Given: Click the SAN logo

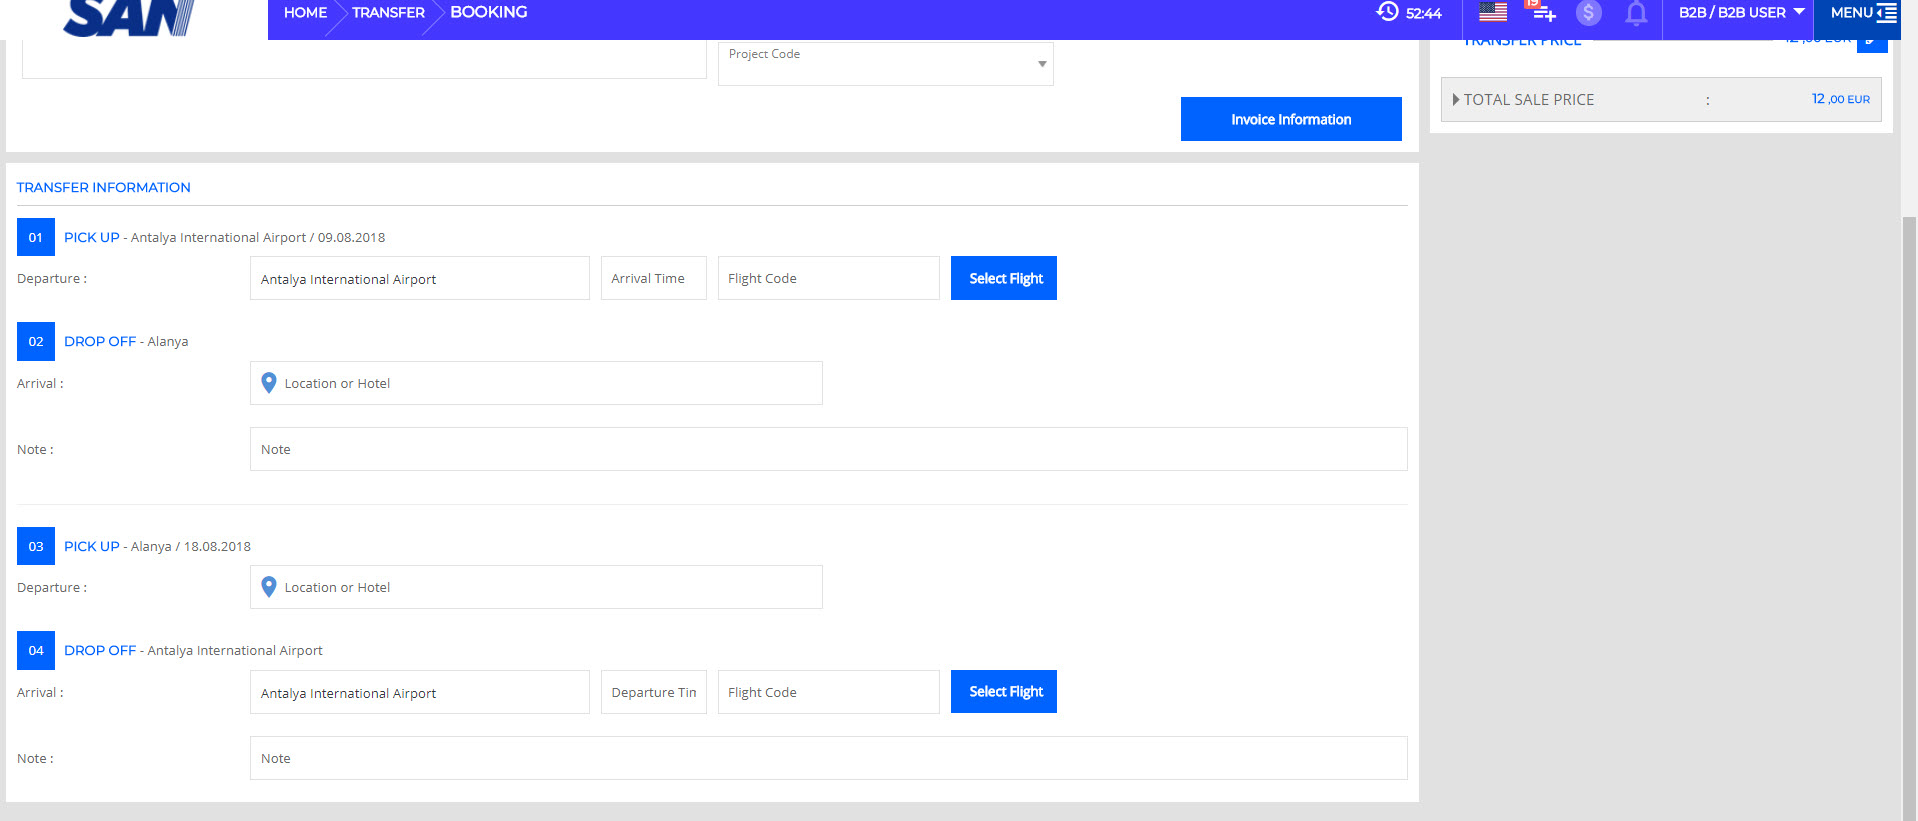Looking at the screenshot, I should [x=130, y=18].
